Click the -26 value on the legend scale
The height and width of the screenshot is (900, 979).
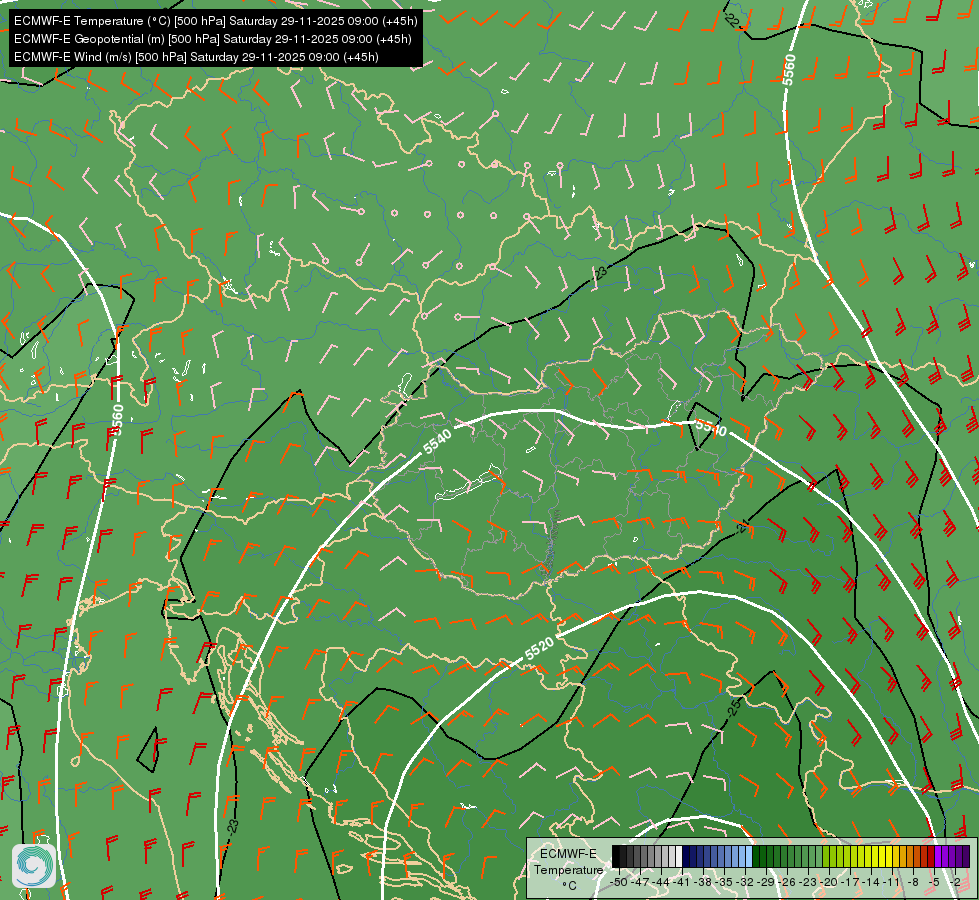pyautogui.click(x=789, y=882)
